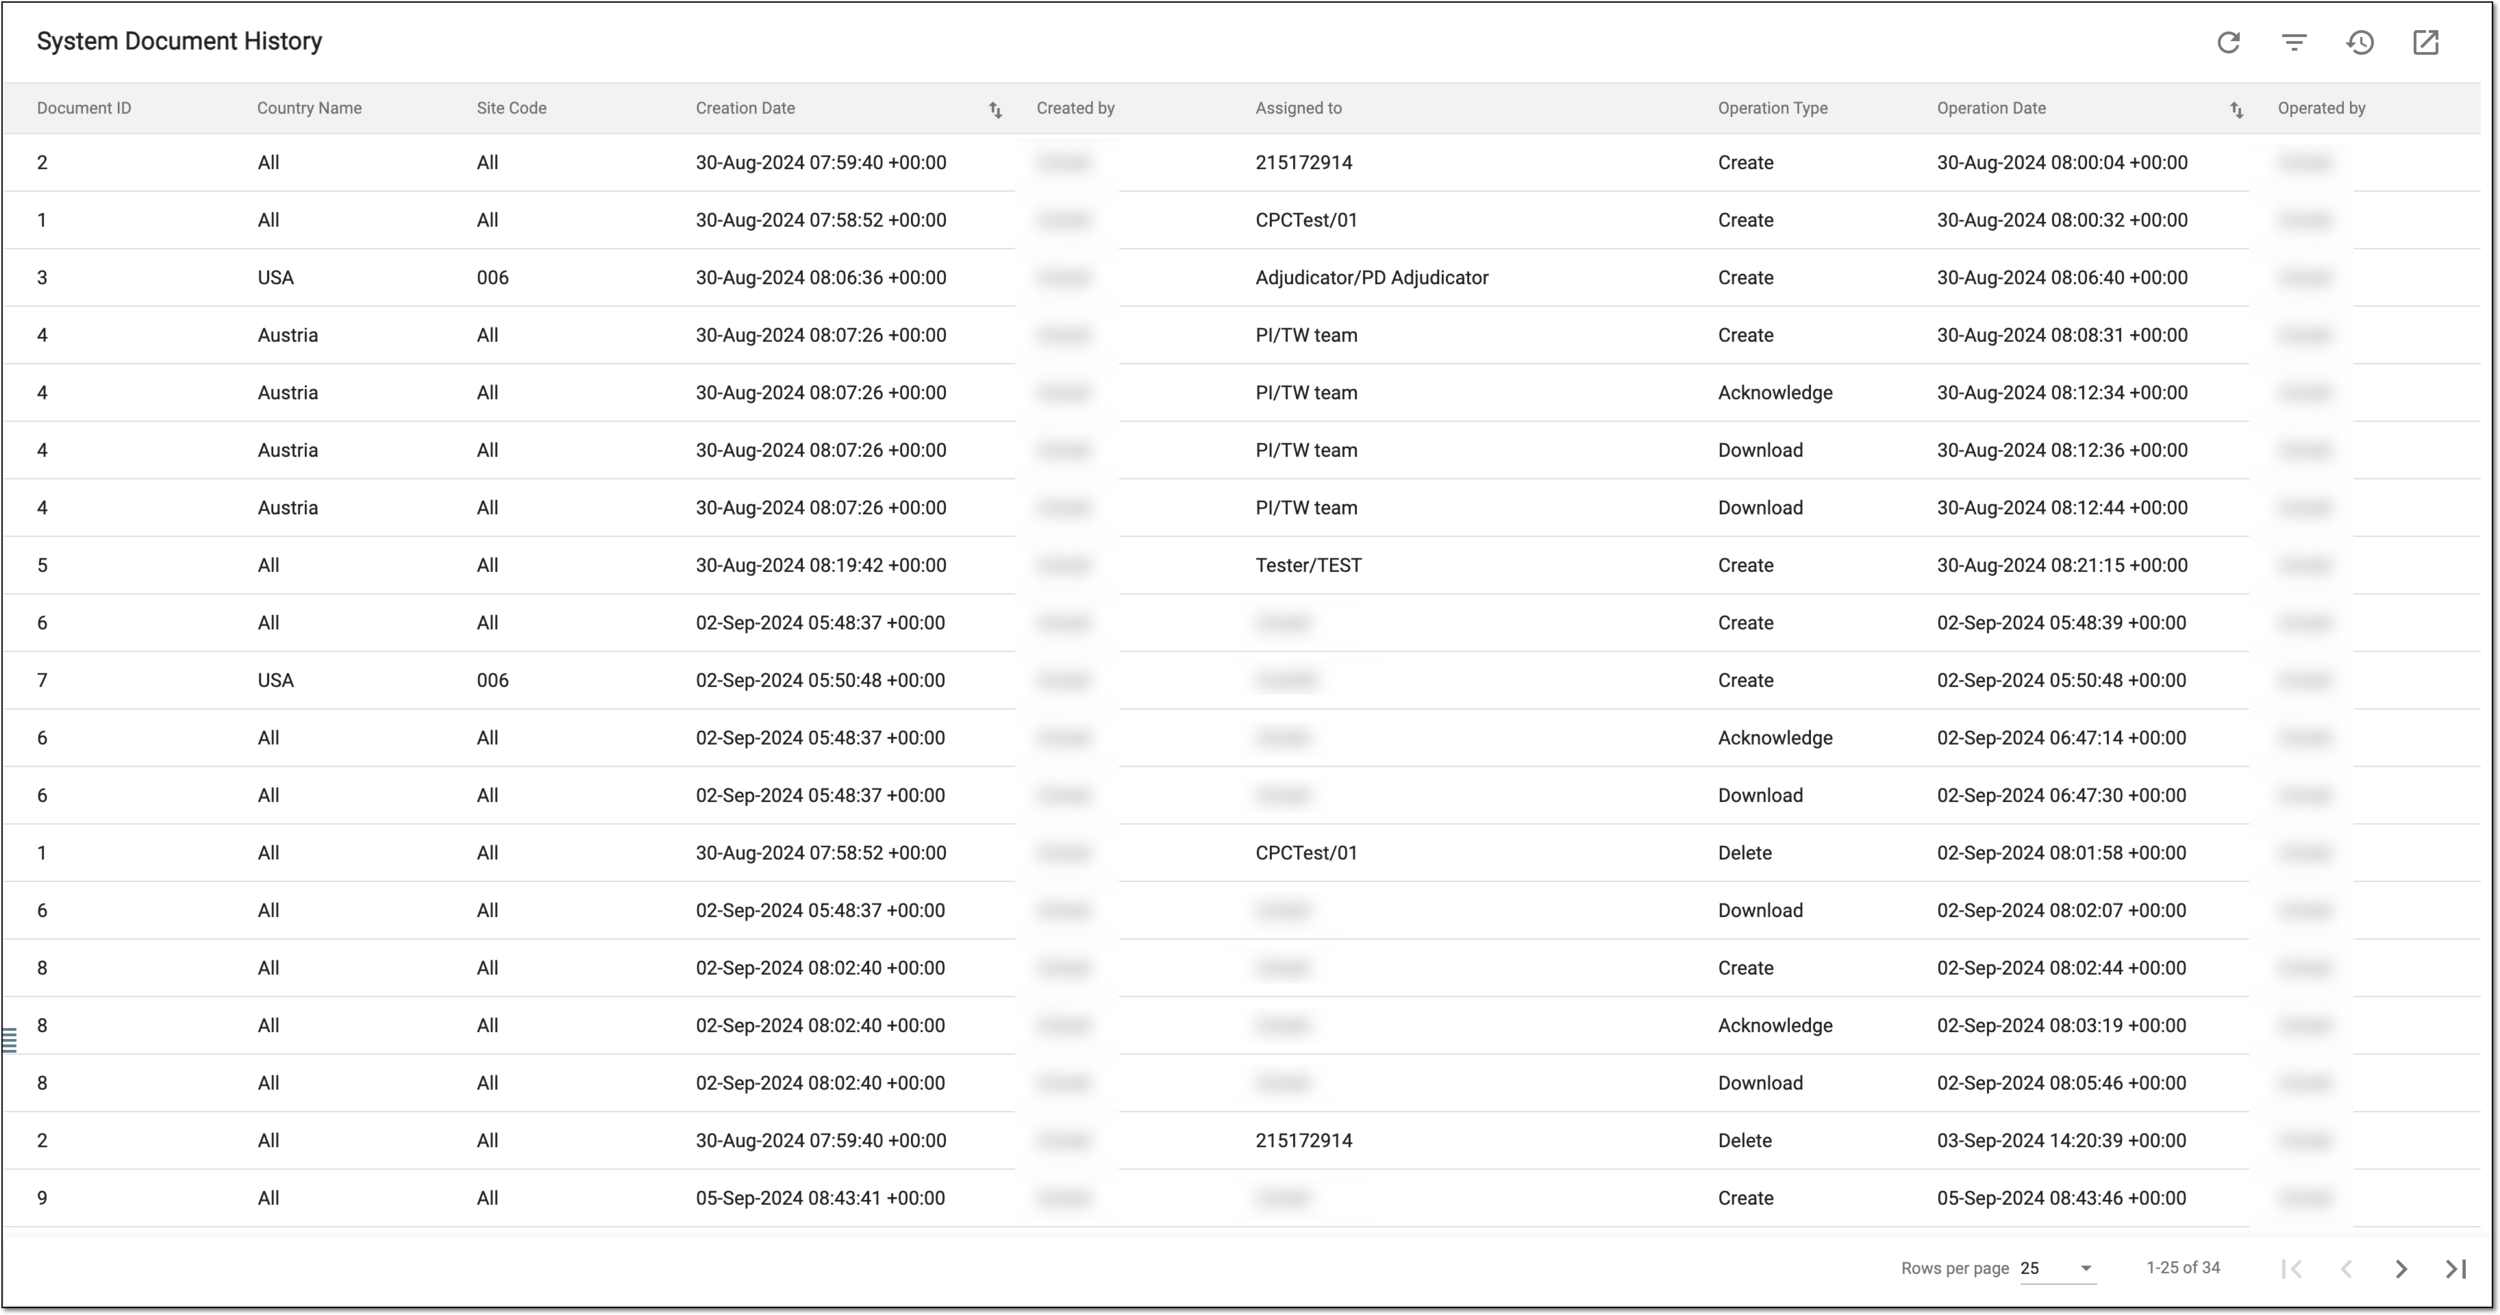Jump to the first page arrow
The height and width of the screenshot is (1315, 2500).
tap(2292, 1269)
